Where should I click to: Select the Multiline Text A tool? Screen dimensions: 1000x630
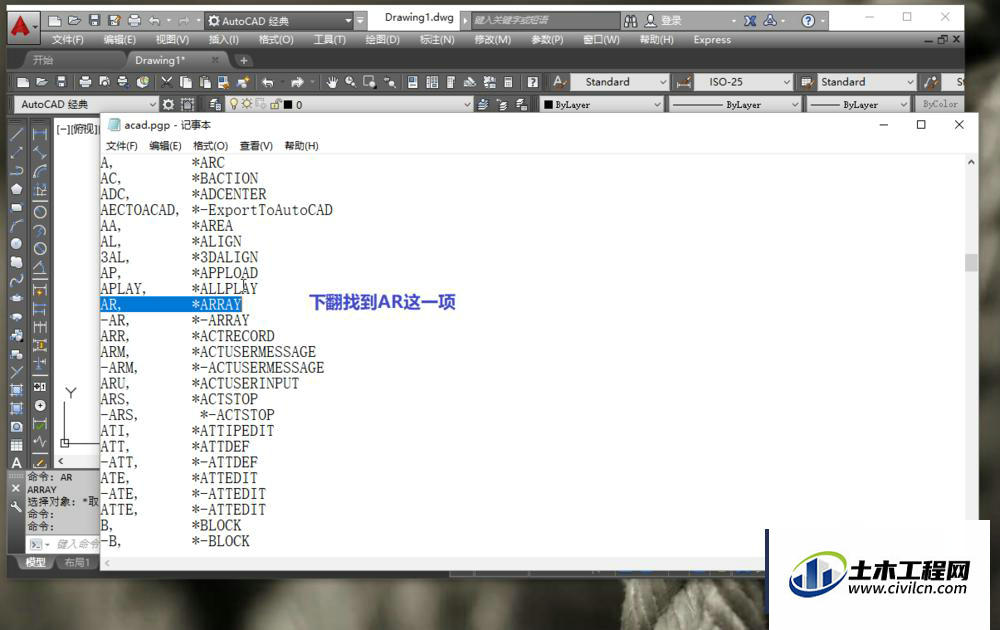(17, 463)
